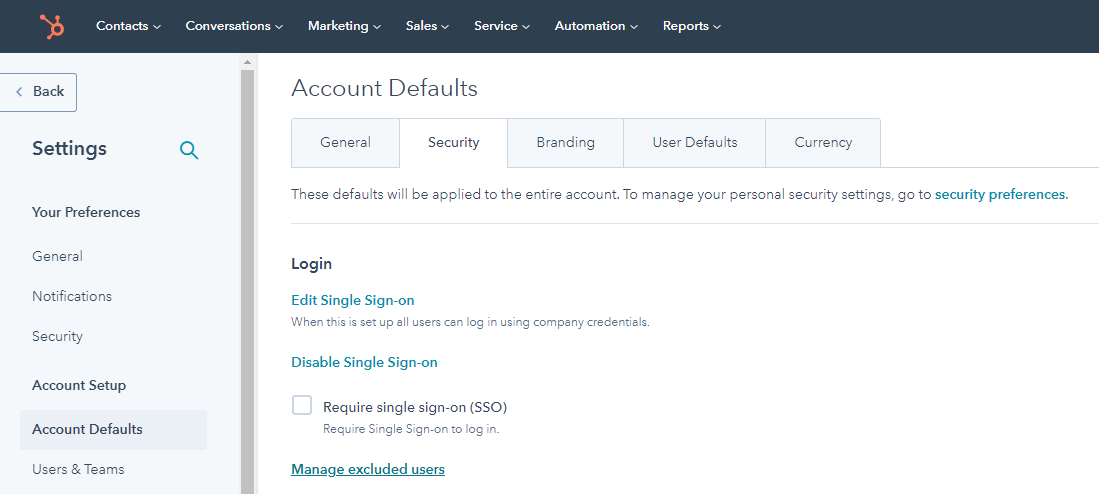Follow the security preferences link

point(999,195)
